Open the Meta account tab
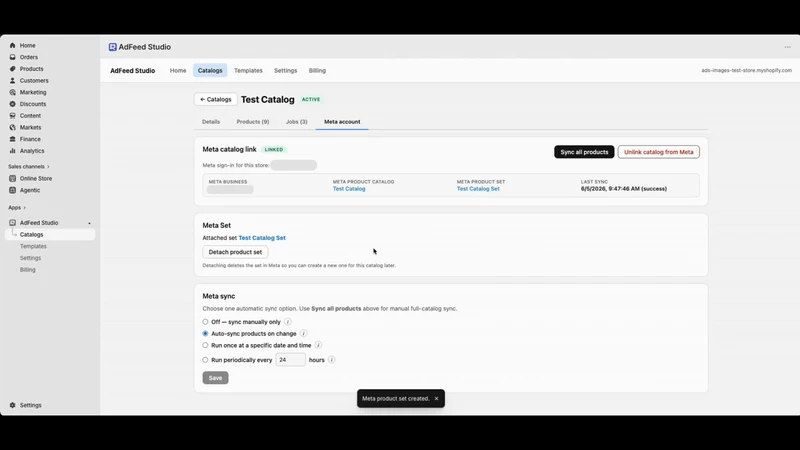This screenshot has height=450, width=800. tap(342, 122)
